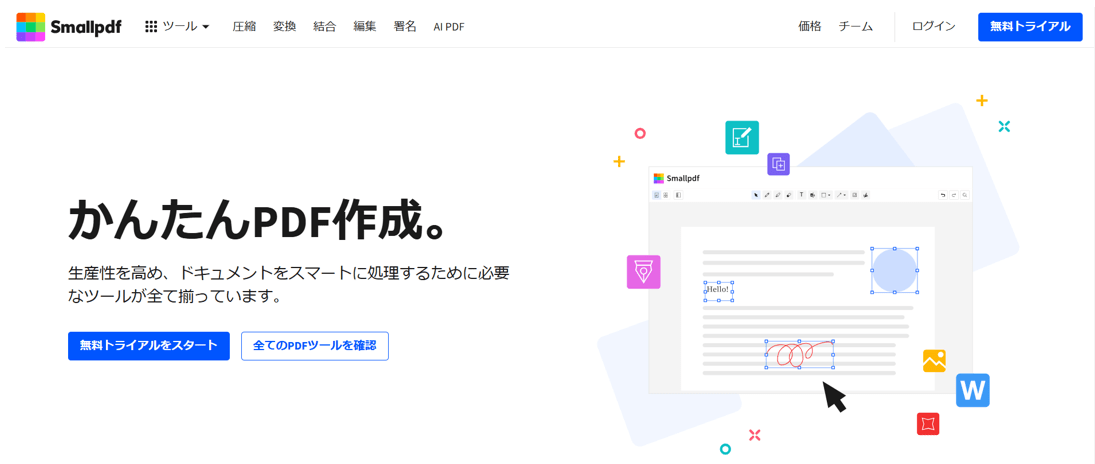Click the blue Word W icon

pyautogui.click(x=973, y=391)
